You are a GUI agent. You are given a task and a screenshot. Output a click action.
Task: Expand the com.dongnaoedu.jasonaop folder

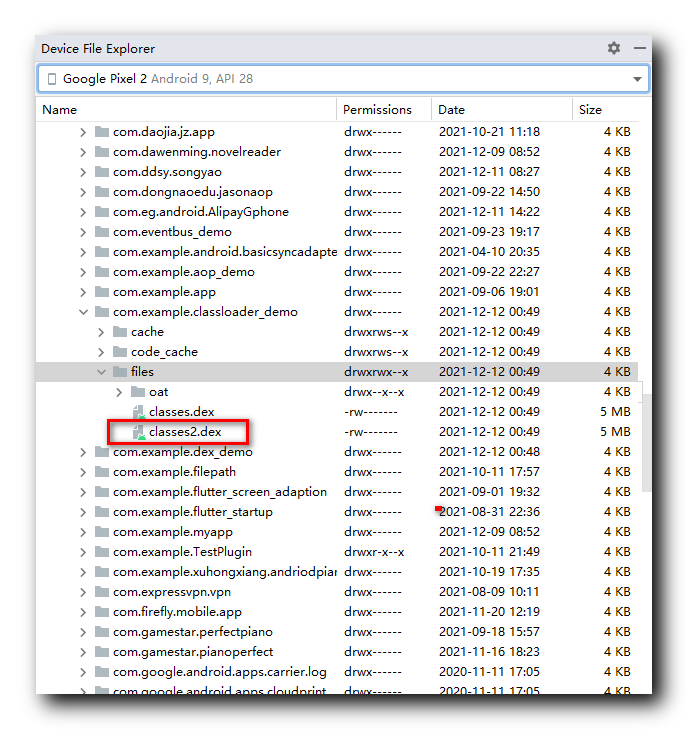83,192
